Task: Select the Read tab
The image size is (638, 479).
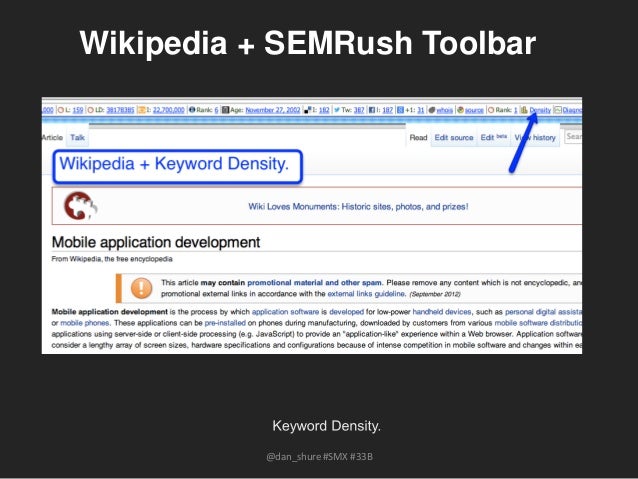Action: pos(418,138)
